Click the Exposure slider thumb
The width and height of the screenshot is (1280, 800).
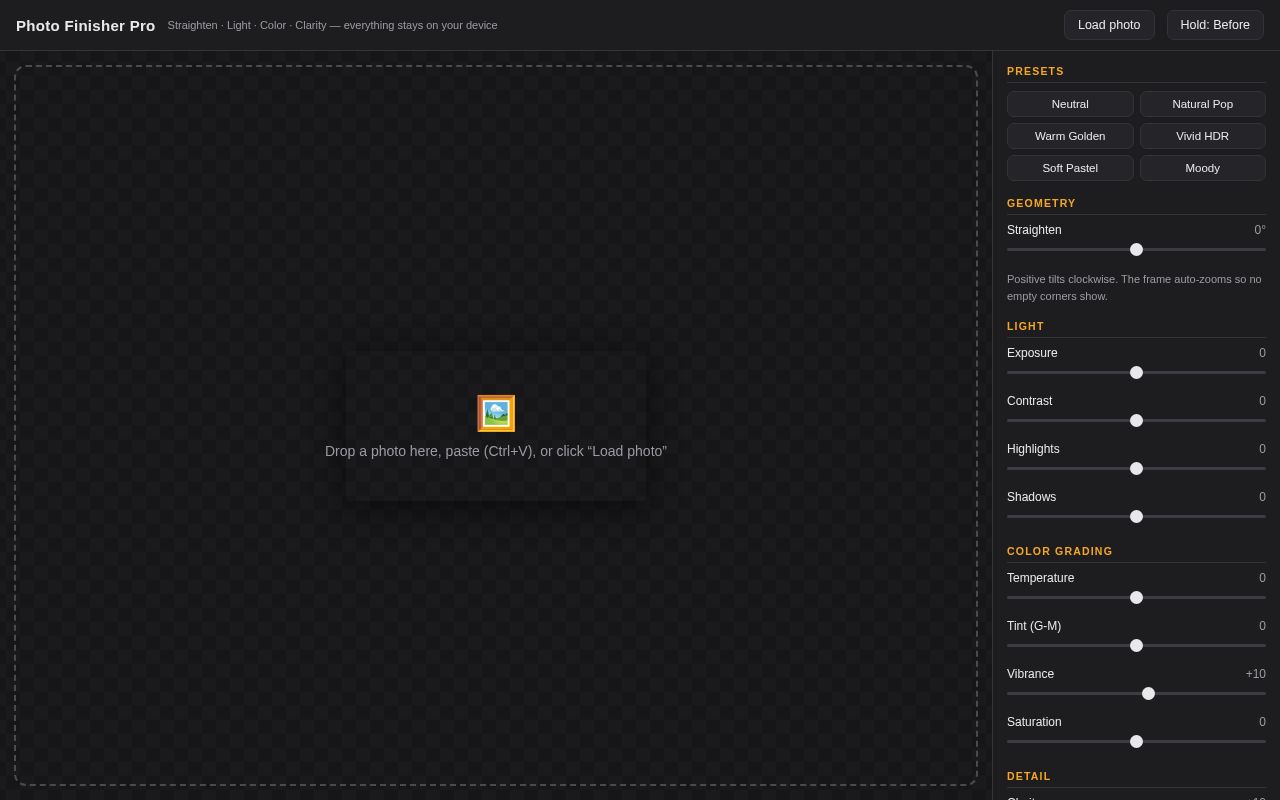pyautogui.click(x=1136, y=372)
